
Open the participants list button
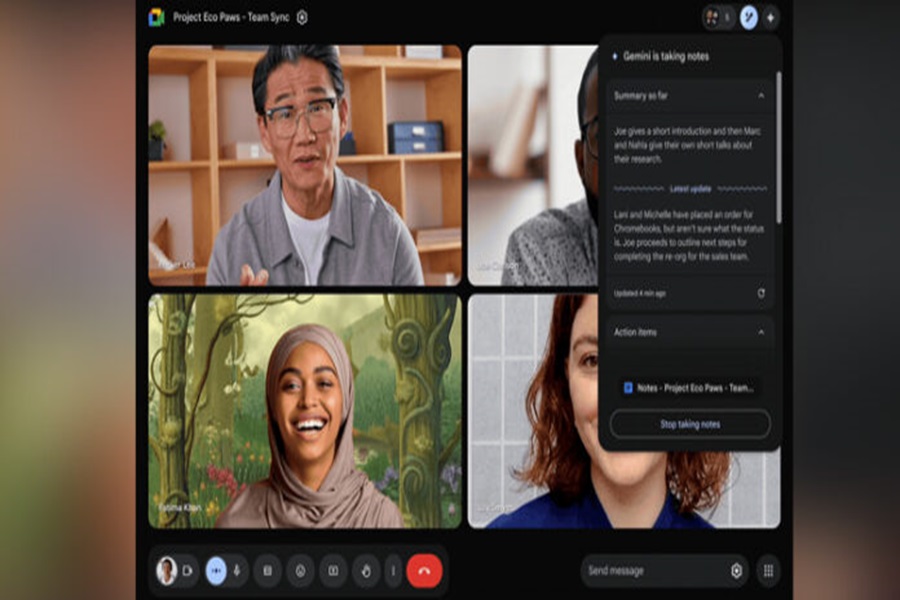(x=717, y=17)
